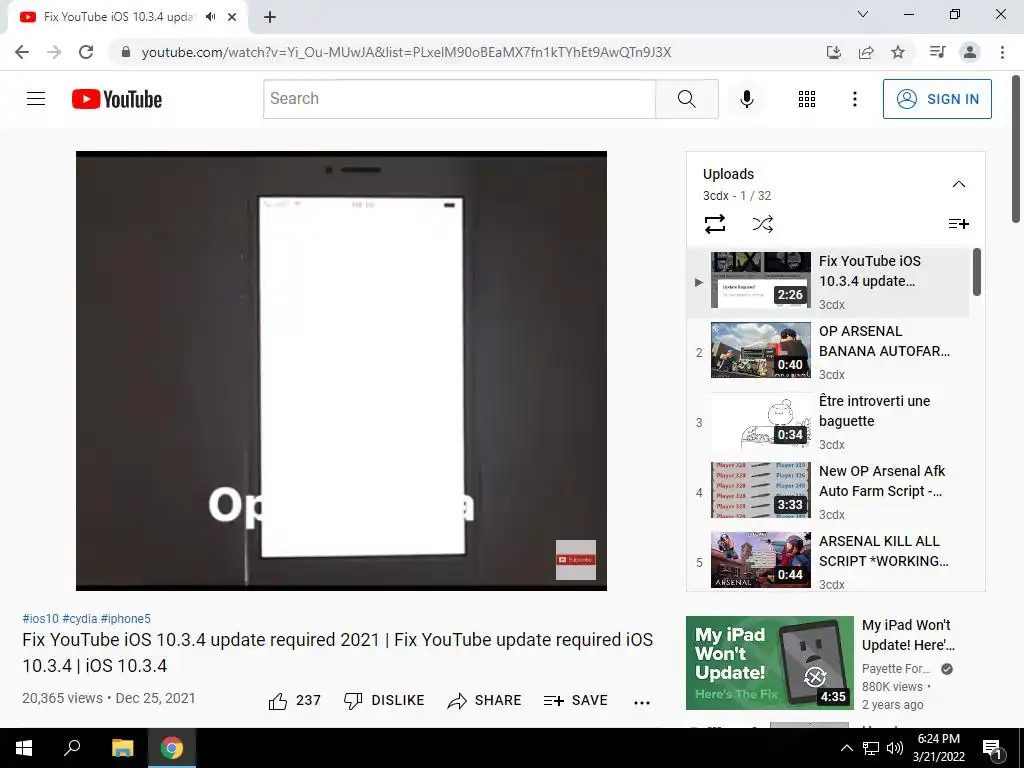Bookmark this tab with star
1024x768 pixels.
tap(898, 52)
